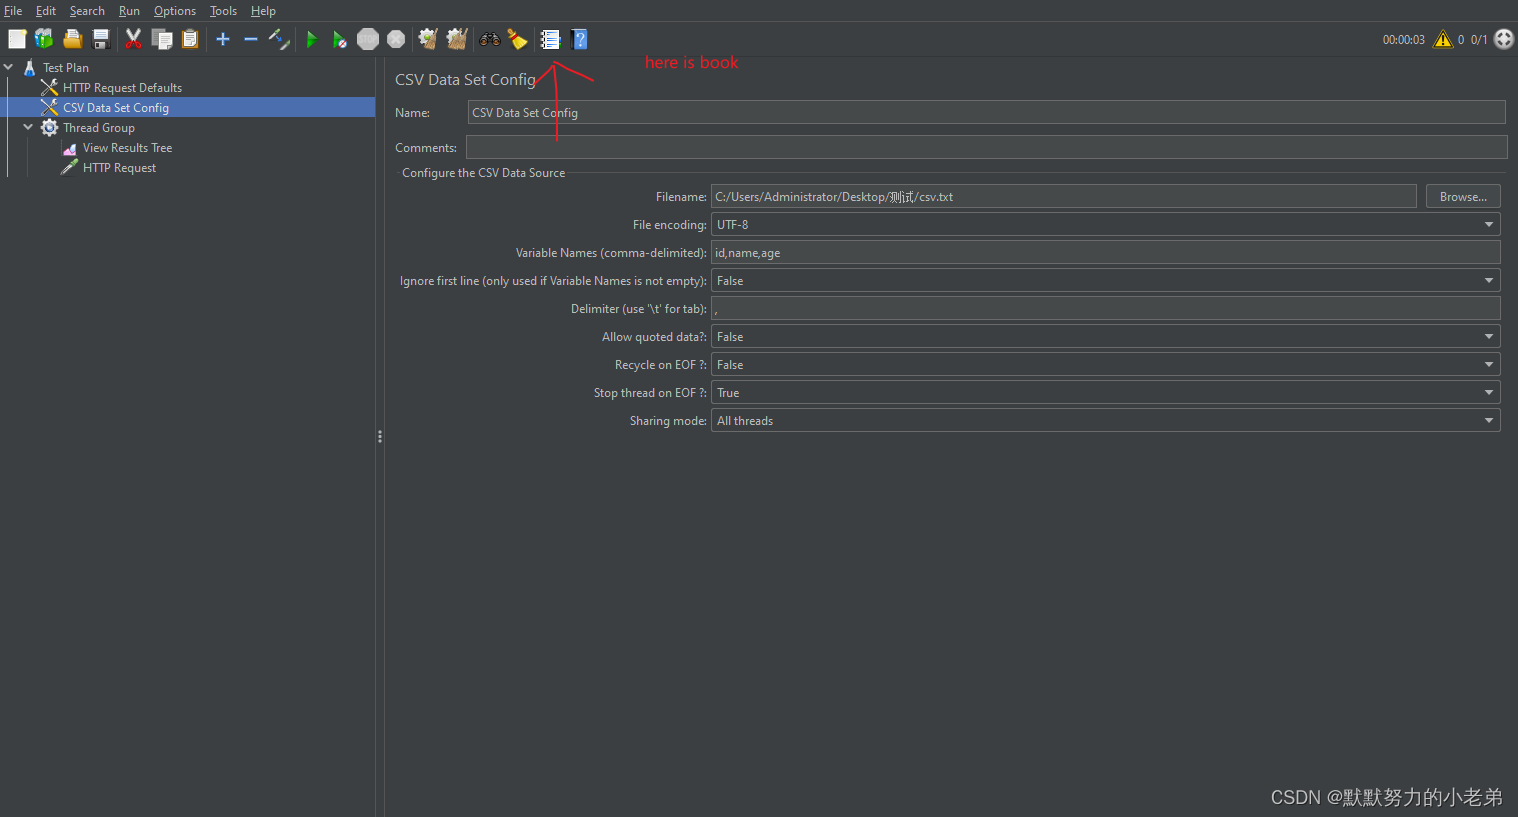The image size is (1518, 817).
Task: Open the Templates icon
Action: 44,39
